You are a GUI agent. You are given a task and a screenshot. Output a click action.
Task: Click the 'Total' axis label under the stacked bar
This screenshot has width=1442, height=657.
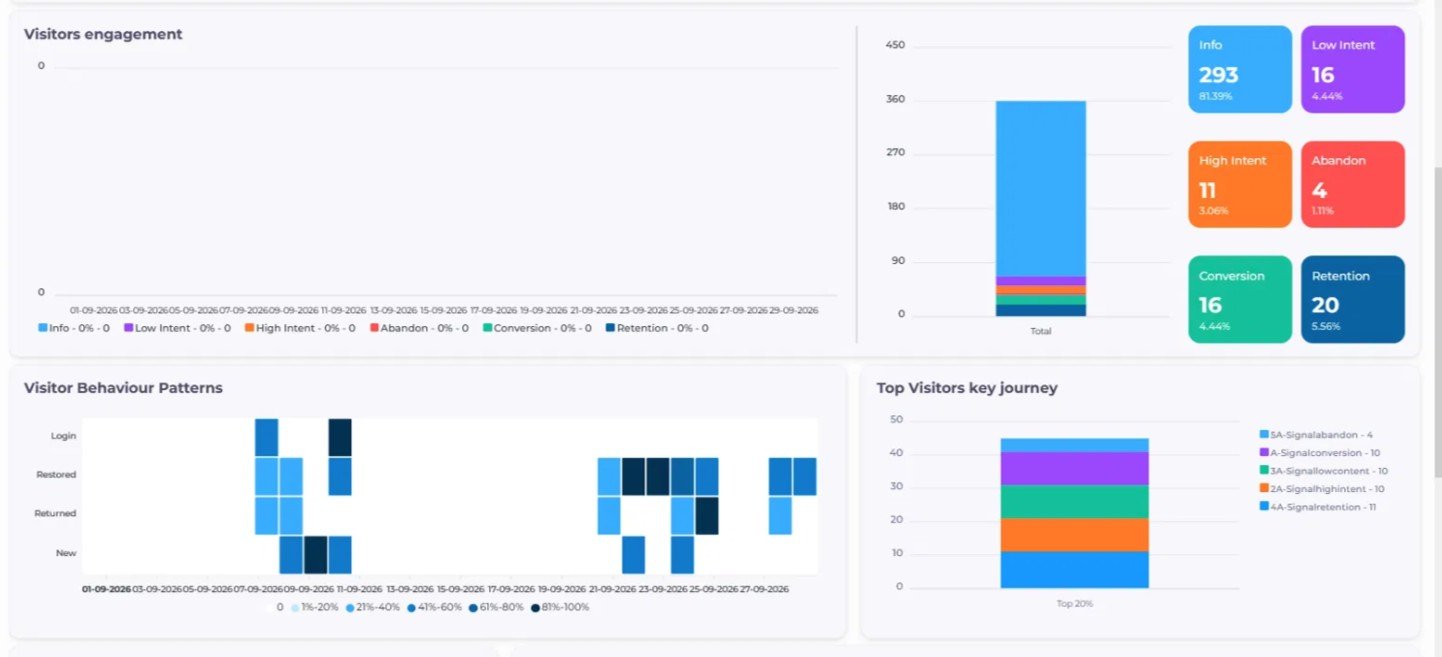pos(1041,331)
